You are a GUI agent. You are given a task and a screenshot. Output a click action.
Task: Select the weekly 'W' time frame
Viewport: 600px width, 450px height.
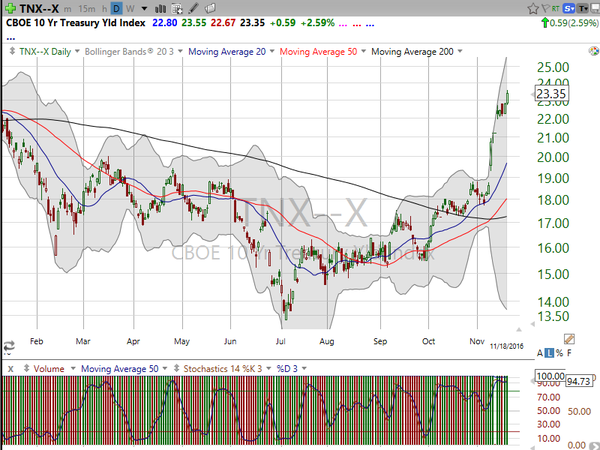(x=130, y=8)
